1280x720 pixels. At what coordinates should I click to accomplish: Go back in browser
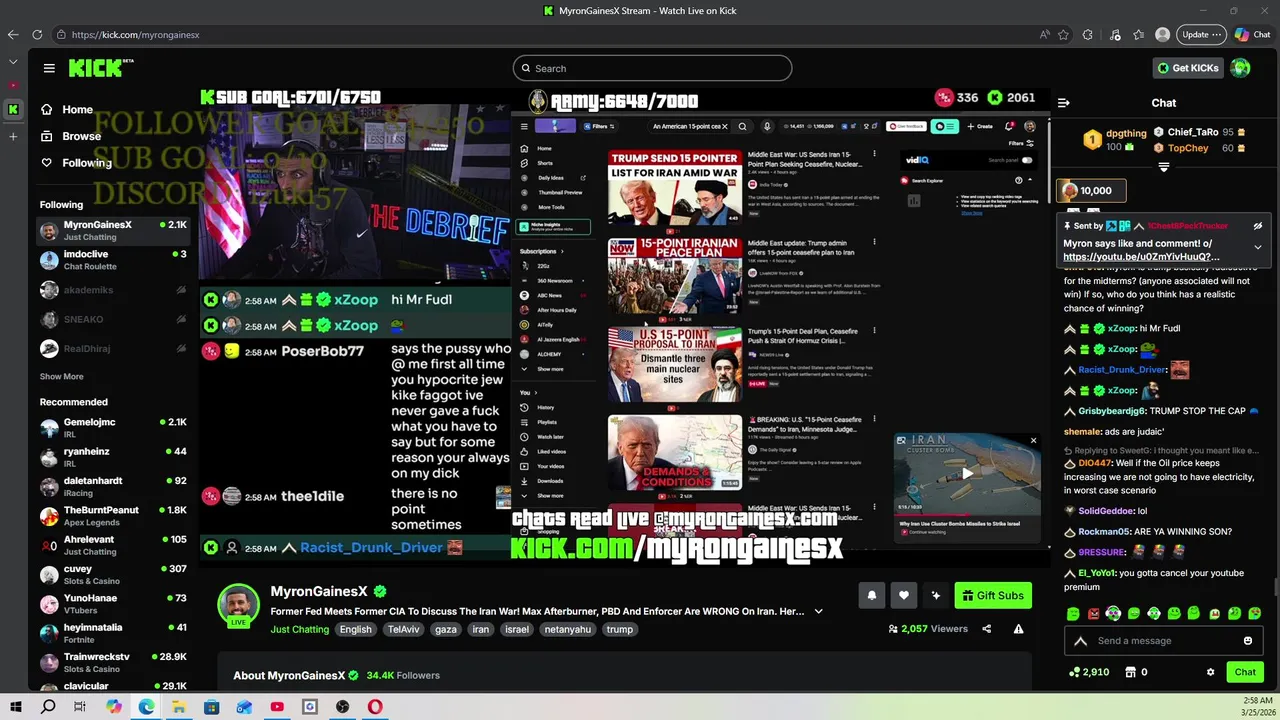pyautogui.click(x=13, y=34)
